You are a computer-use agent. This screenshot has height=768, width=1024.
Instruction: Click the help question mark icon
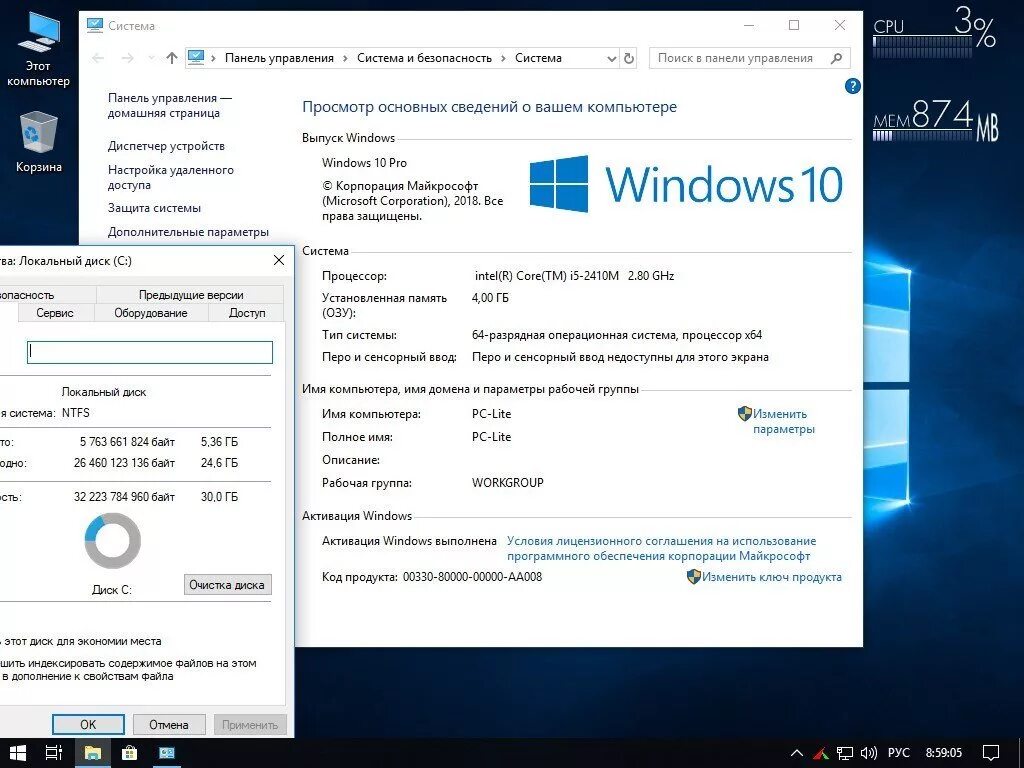click(852, 86)
